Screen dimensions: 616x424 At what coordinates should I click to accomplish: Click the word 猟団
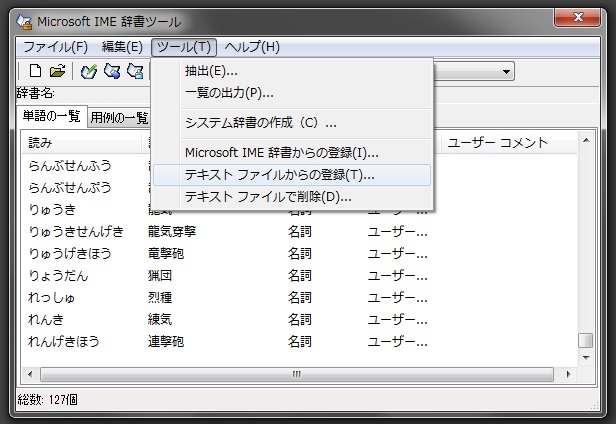point(160,275)
